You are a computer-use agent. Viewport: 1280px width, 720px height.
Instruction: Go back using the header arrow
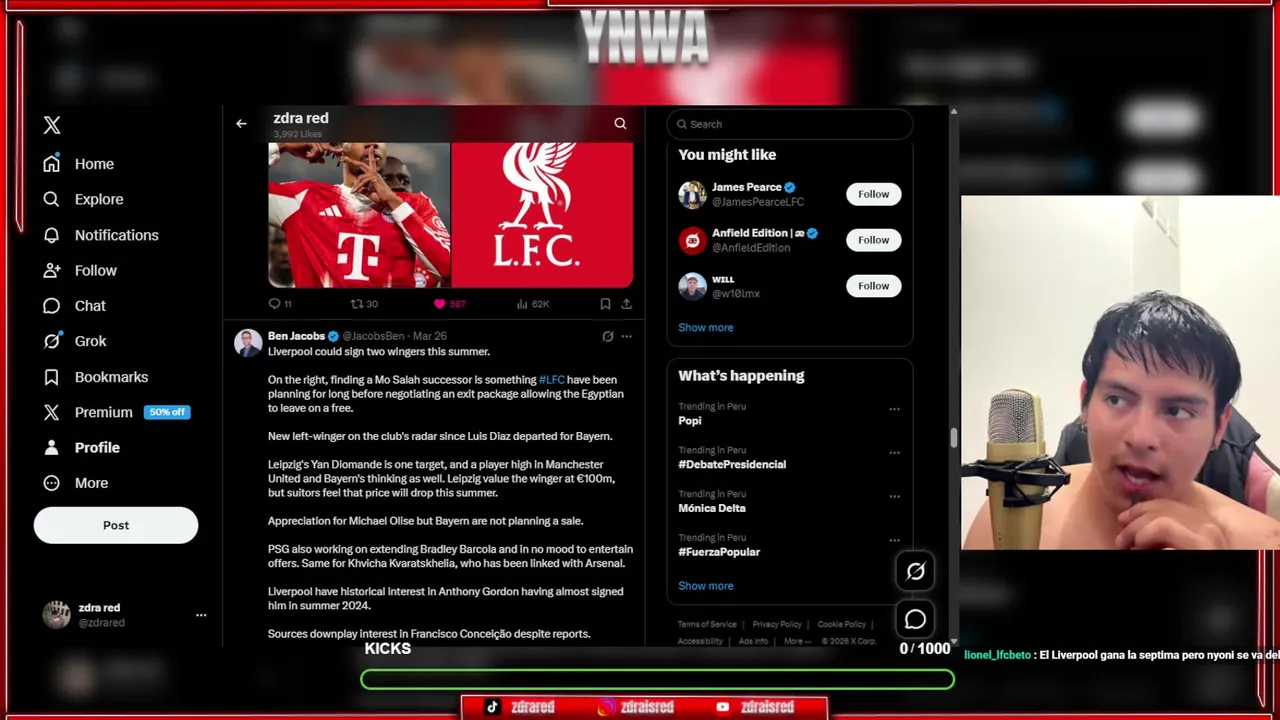click(x=241, y=124)
